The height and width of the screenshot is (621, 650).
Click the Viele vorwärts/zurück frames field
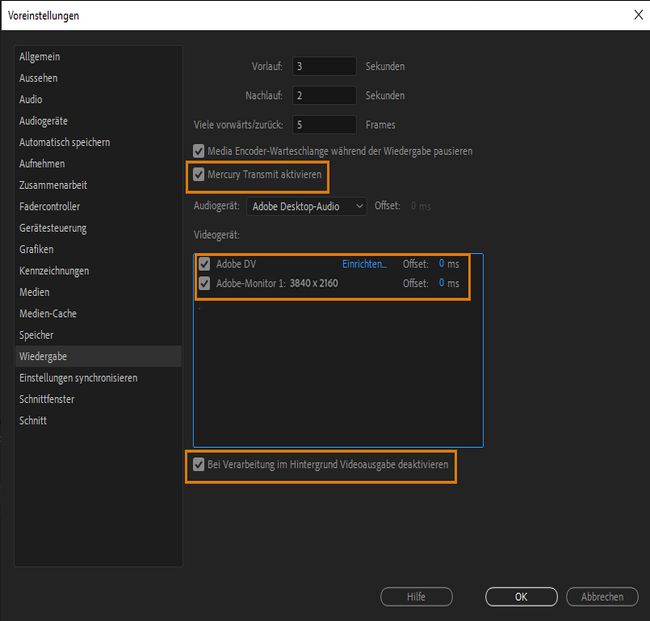tap(324, 125)
